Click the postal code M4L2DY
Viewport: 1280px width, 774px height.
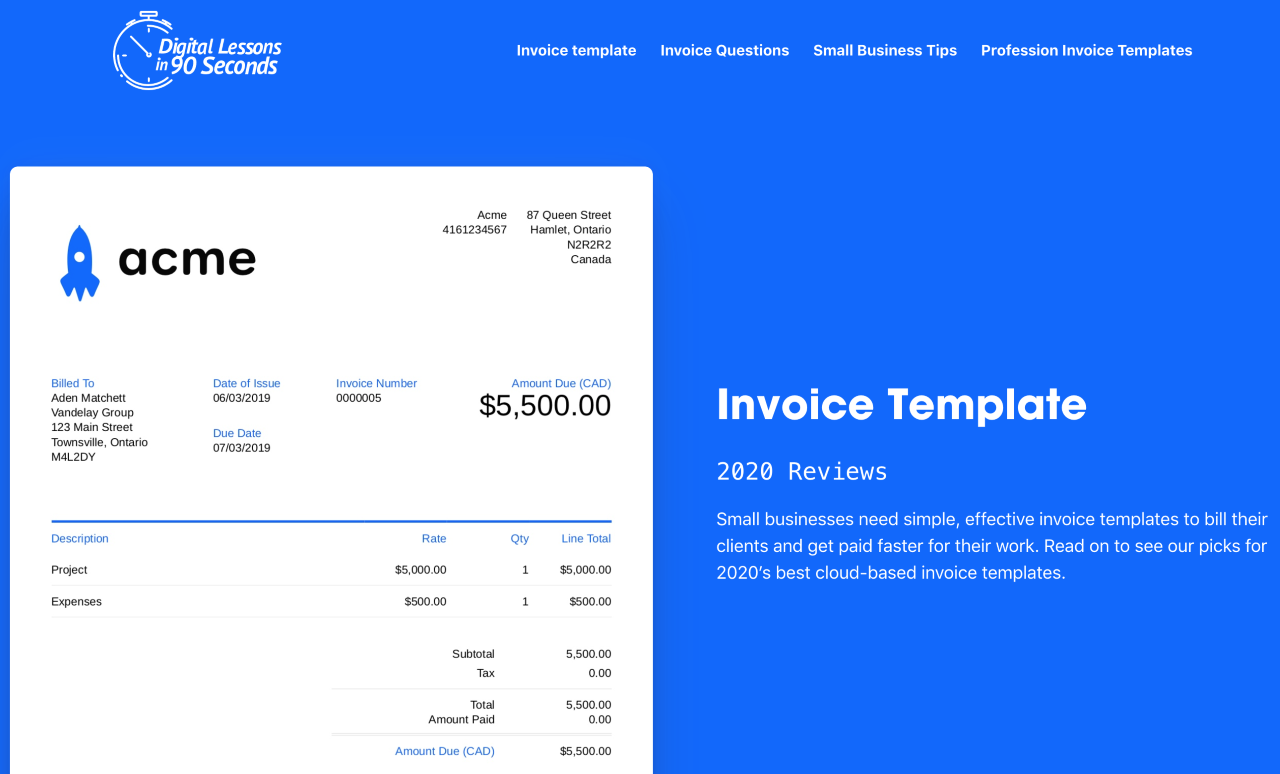coord(73,457)
